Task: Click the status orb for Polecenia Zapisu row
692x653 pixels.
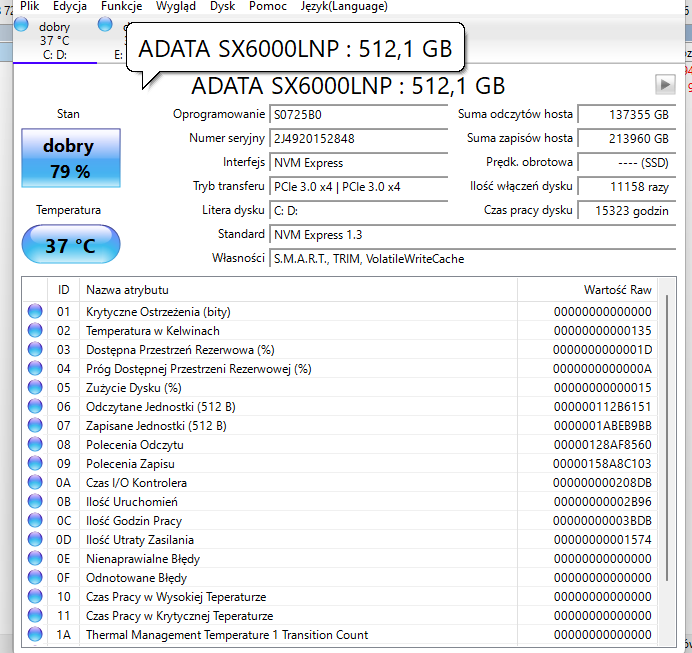Action: tap(36, 464)
